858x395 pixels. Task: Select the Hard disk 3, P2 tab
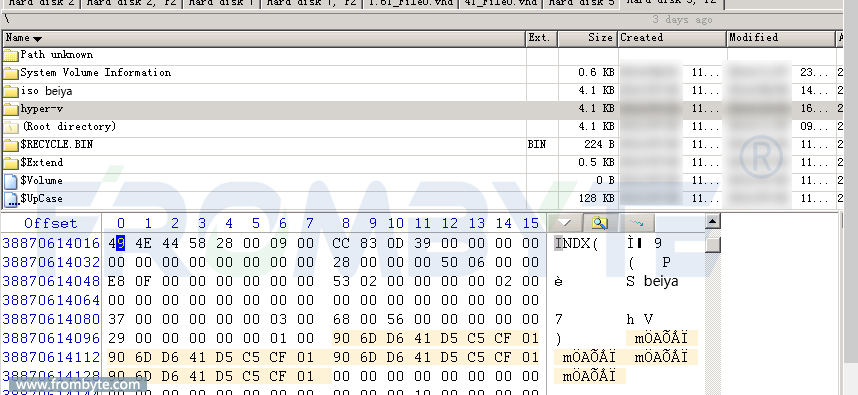672,3
